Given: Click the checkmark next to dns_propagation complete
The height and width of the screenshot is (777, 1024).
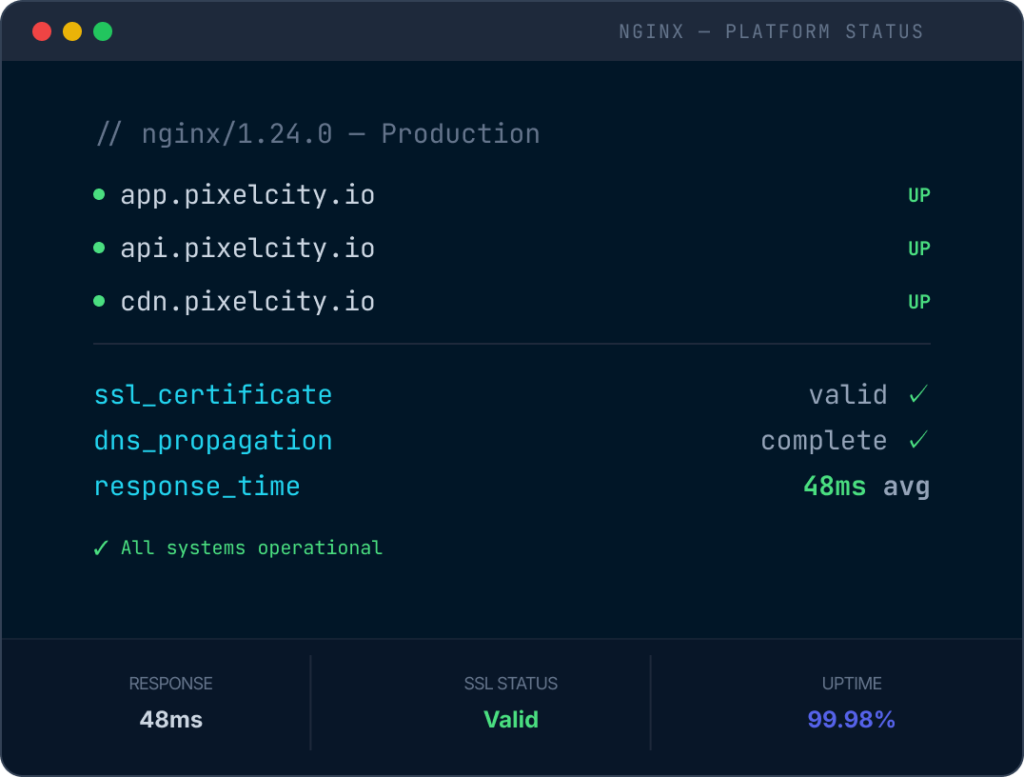Looking at the screenshot, I should 919,439.
